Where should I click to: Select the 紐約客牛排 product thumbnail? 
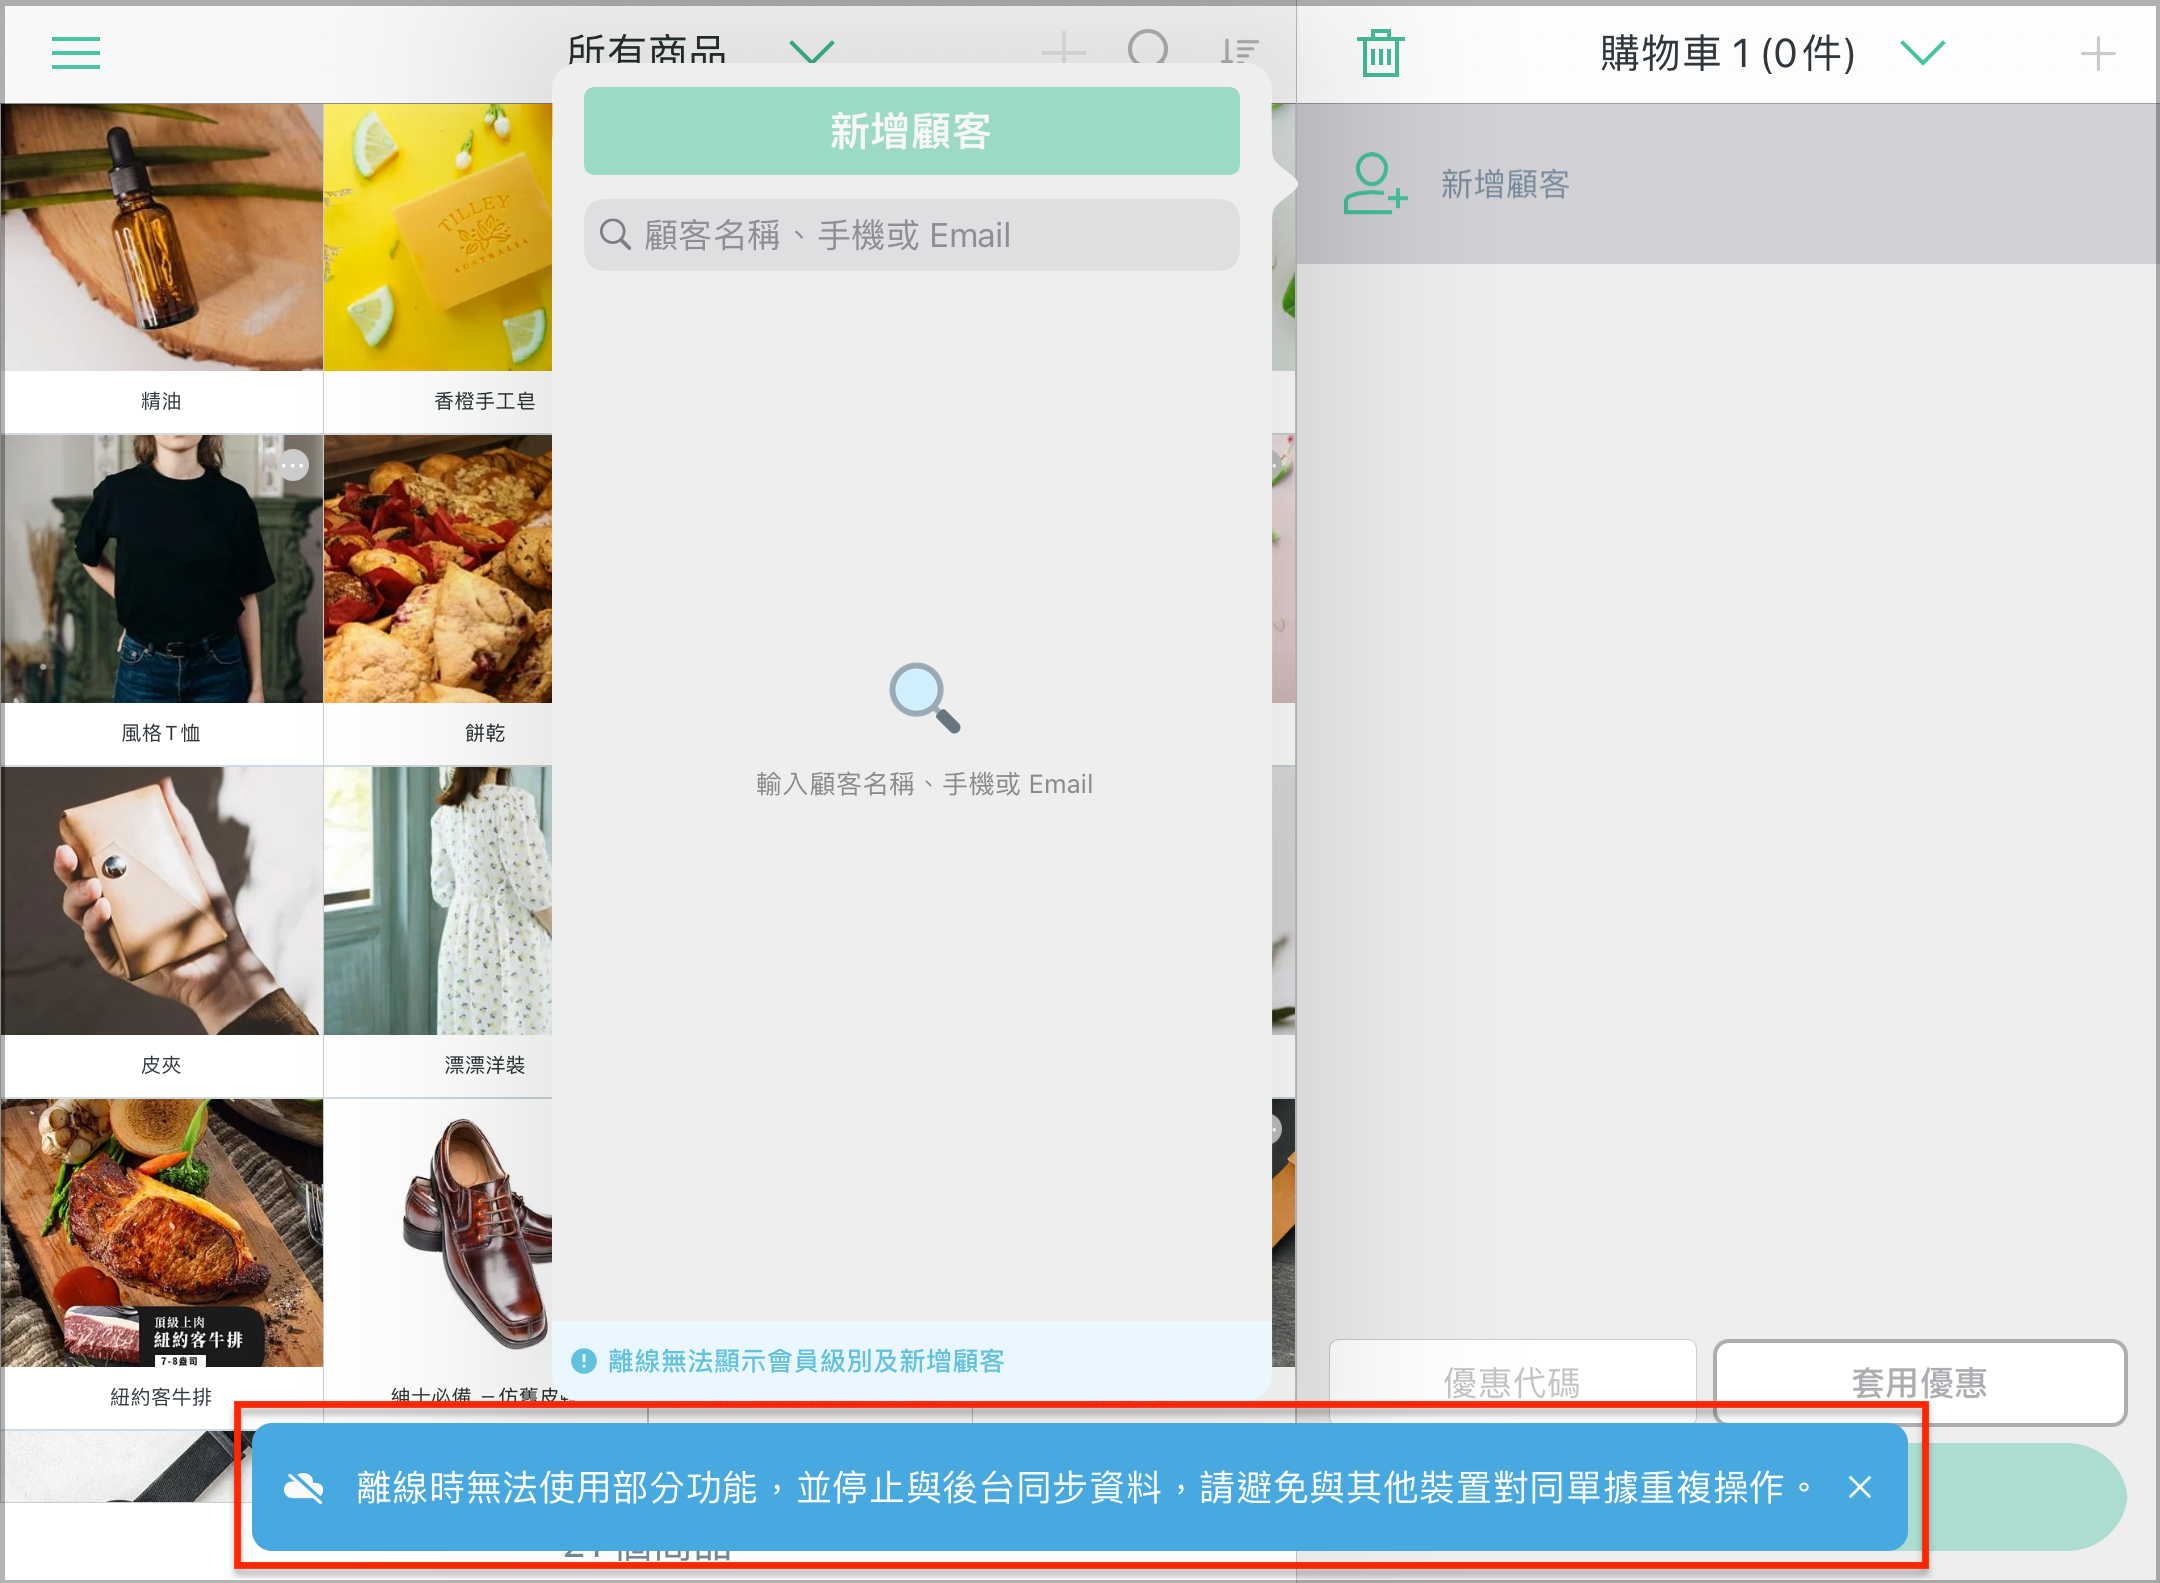click(162, 1233)
